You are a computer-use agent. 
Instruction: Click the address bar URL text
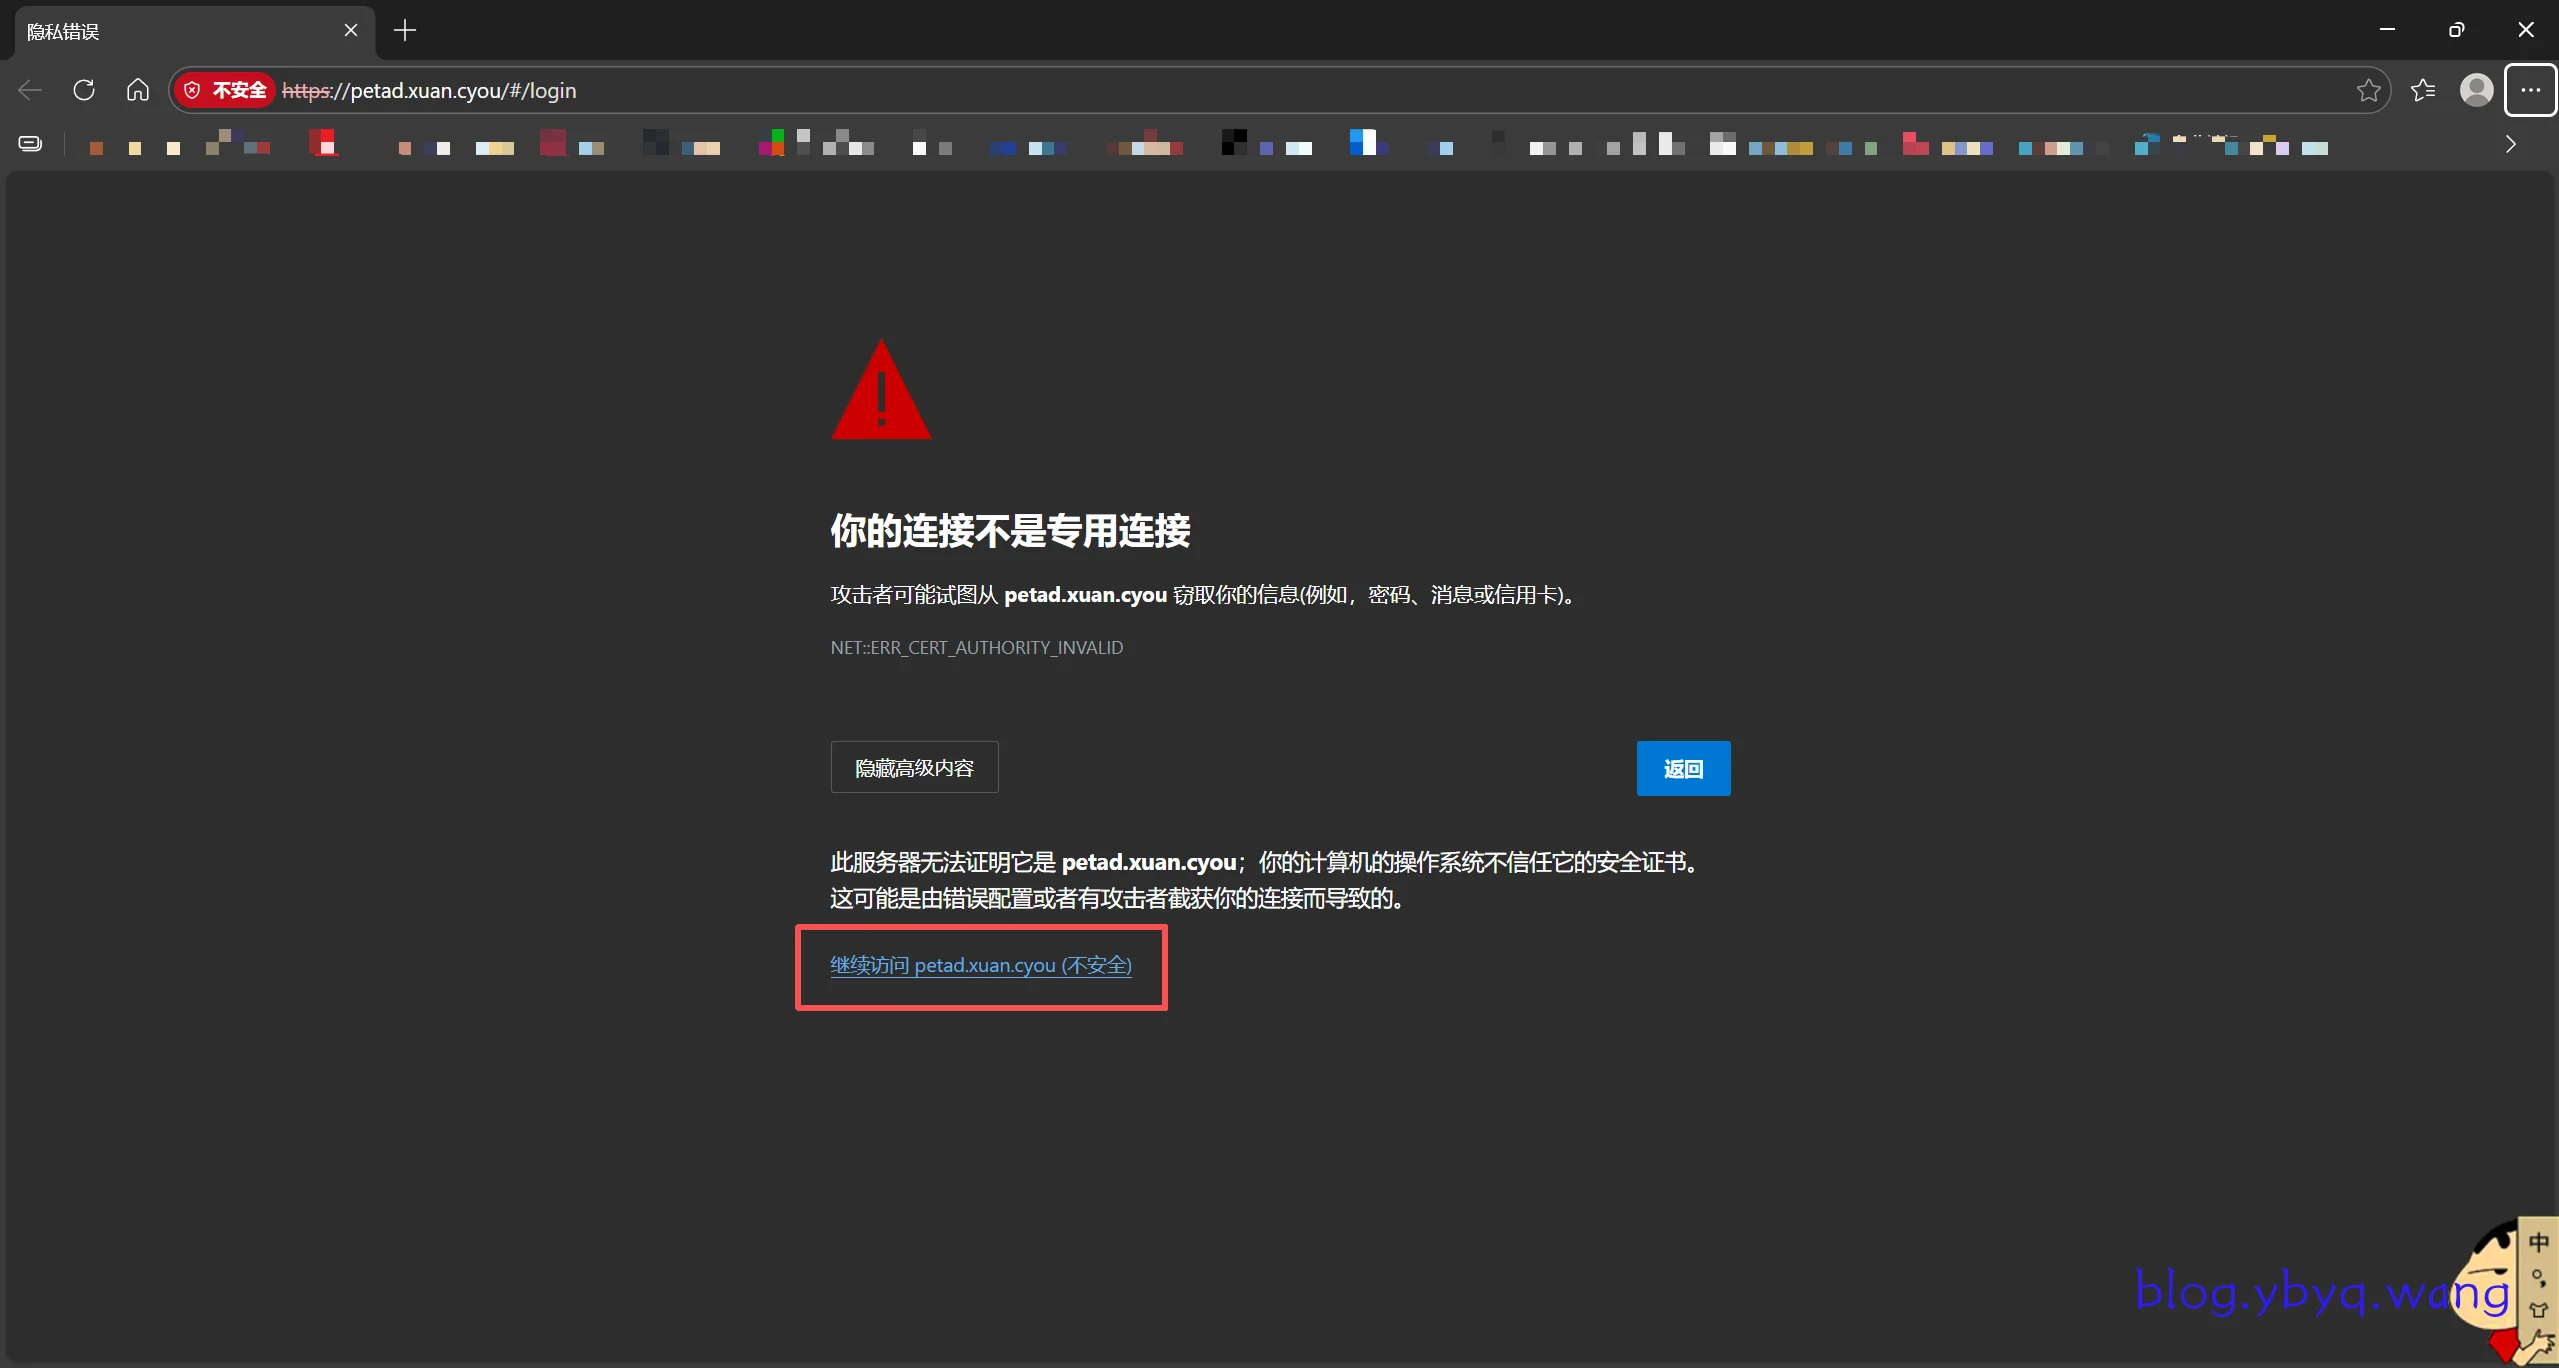click(x=462, y=91)
